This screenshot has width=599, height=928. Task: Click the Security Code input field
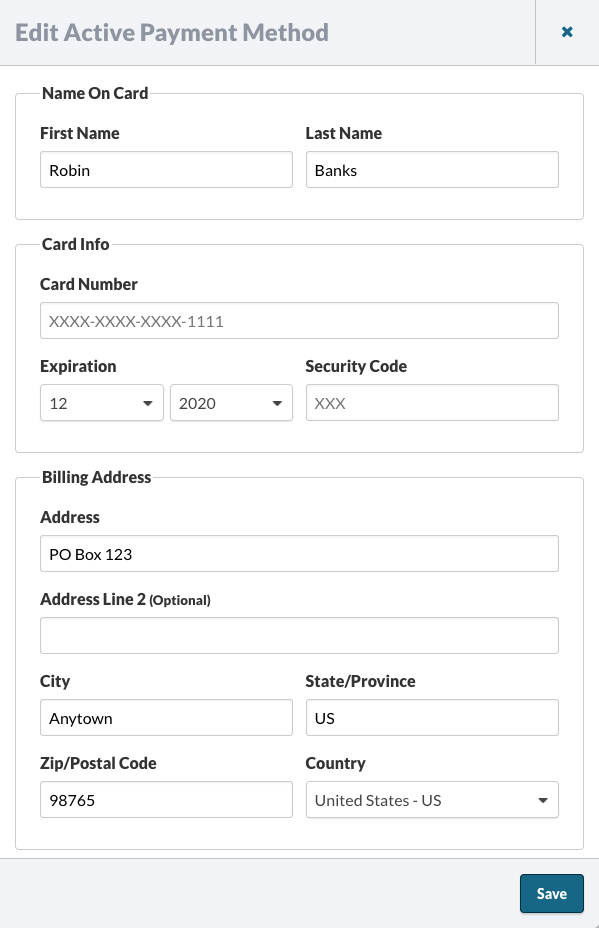(x=432, y=403)
